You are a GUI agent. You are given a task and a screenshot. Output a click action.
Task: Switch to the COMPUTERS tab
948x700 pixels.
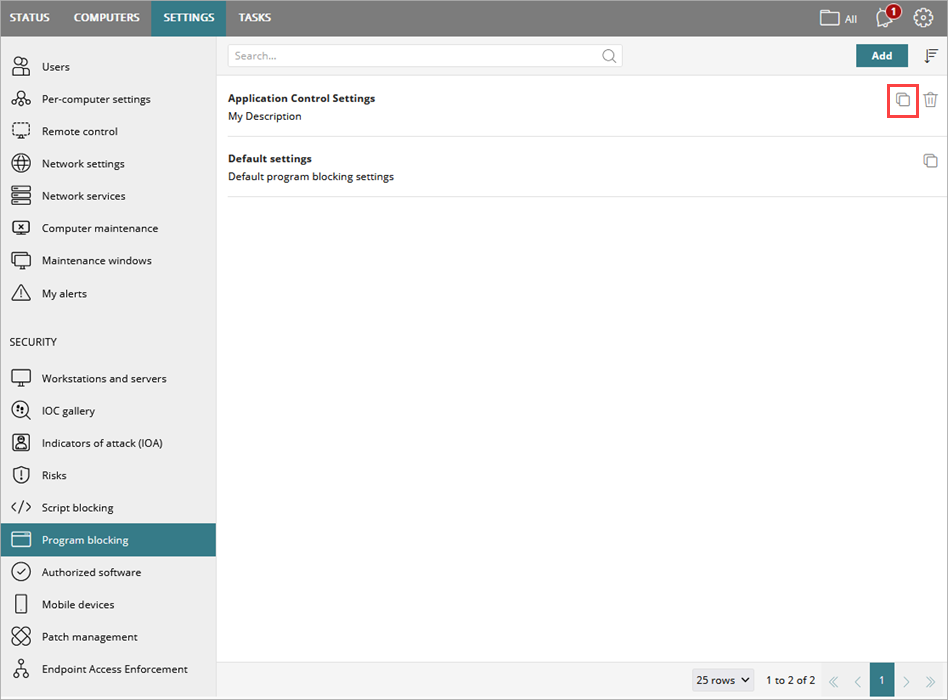(106, 17)
